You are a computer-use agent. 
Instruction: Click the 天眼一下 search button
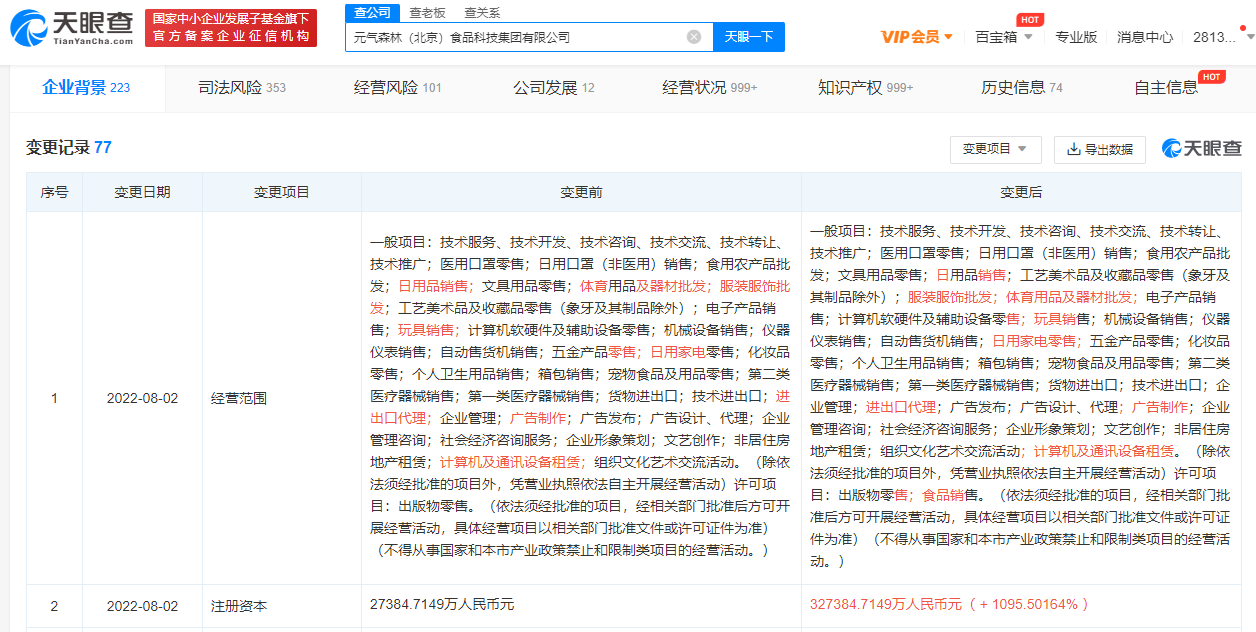point(749,37)
